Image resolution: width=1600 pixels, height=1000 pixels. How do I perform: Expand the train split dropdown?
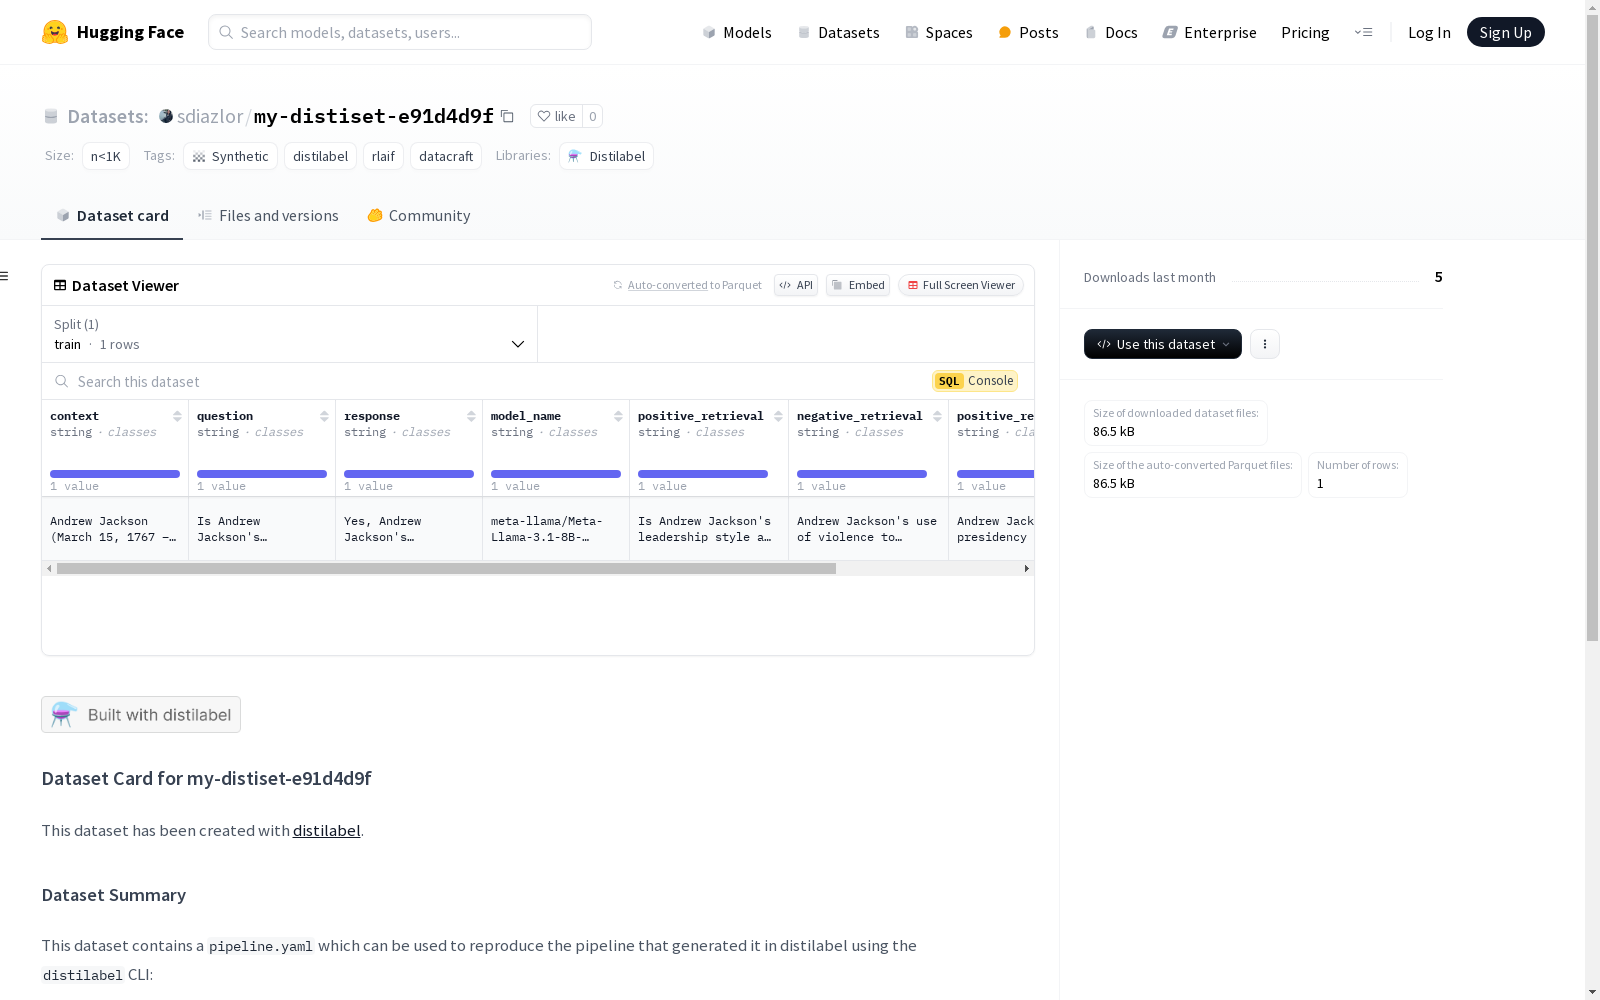pyautogui.click(x=289, y=334)
